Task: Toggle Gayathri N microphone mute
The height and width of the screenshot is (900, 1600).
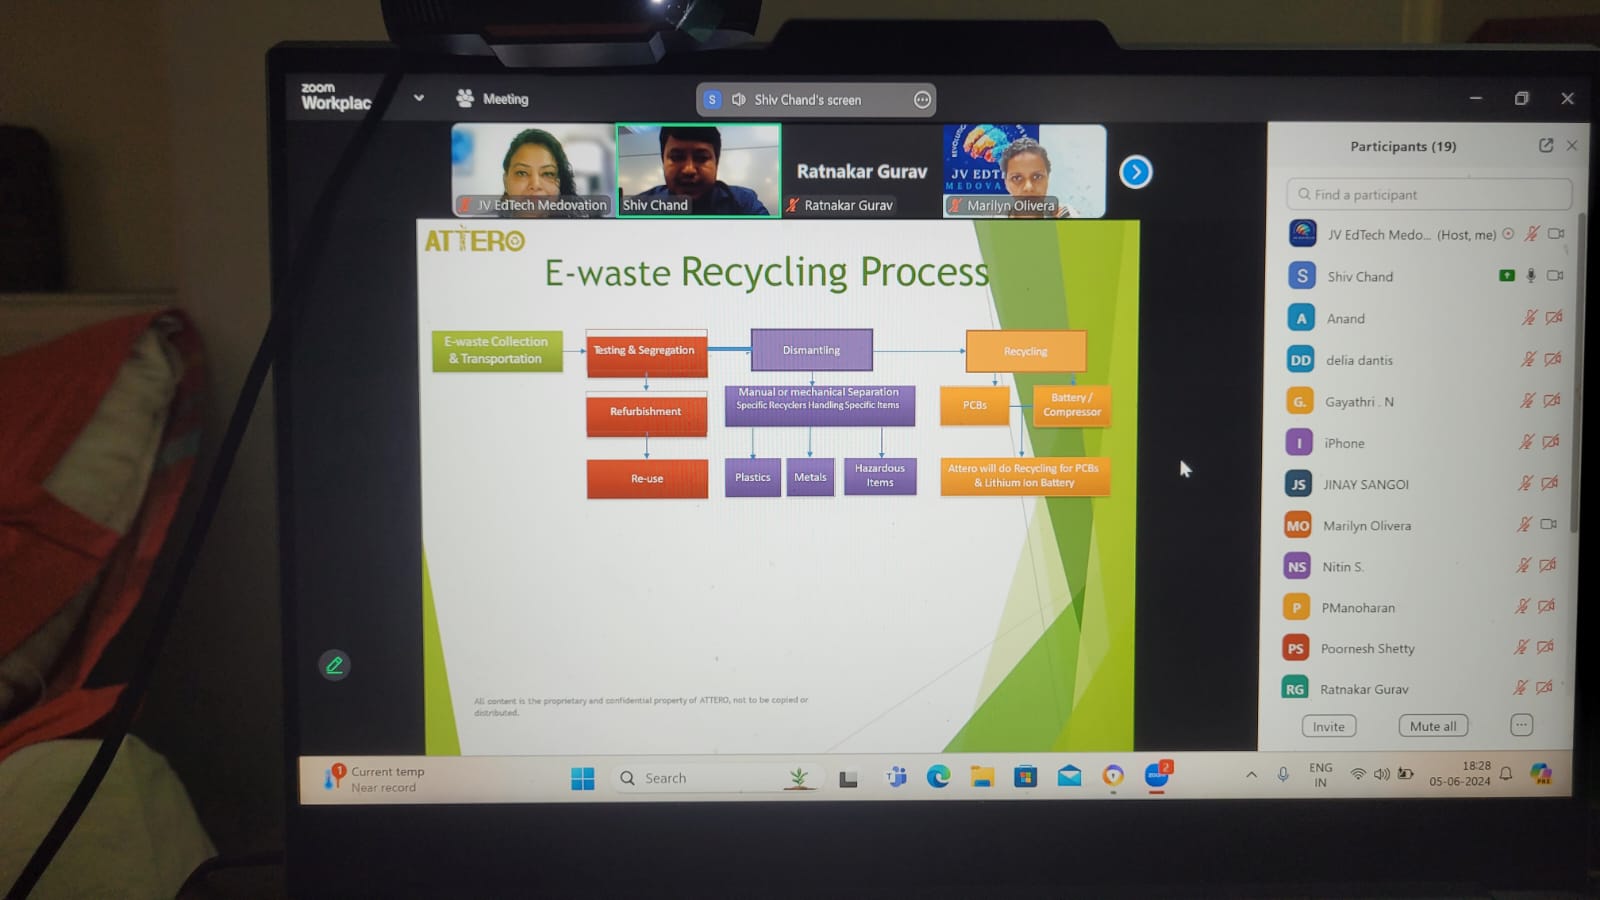Action: click(x=1527, y=401)
